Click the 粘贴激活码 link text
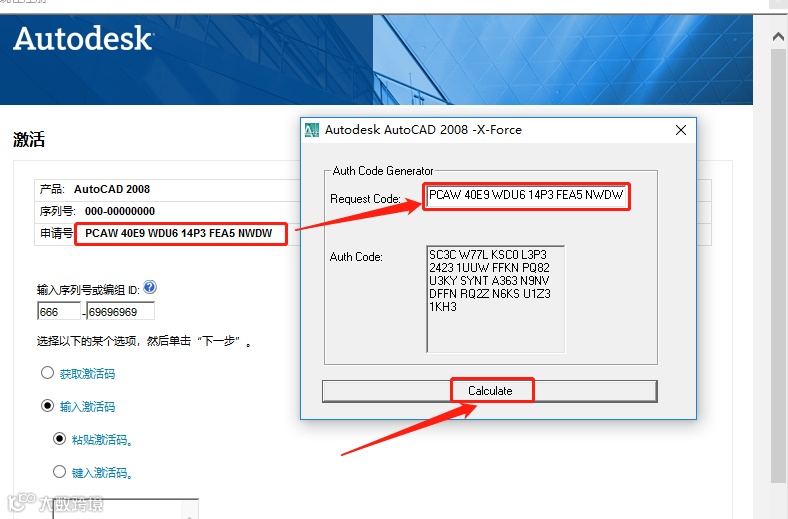This screenshot has height=519, width=788. [102, 440]
